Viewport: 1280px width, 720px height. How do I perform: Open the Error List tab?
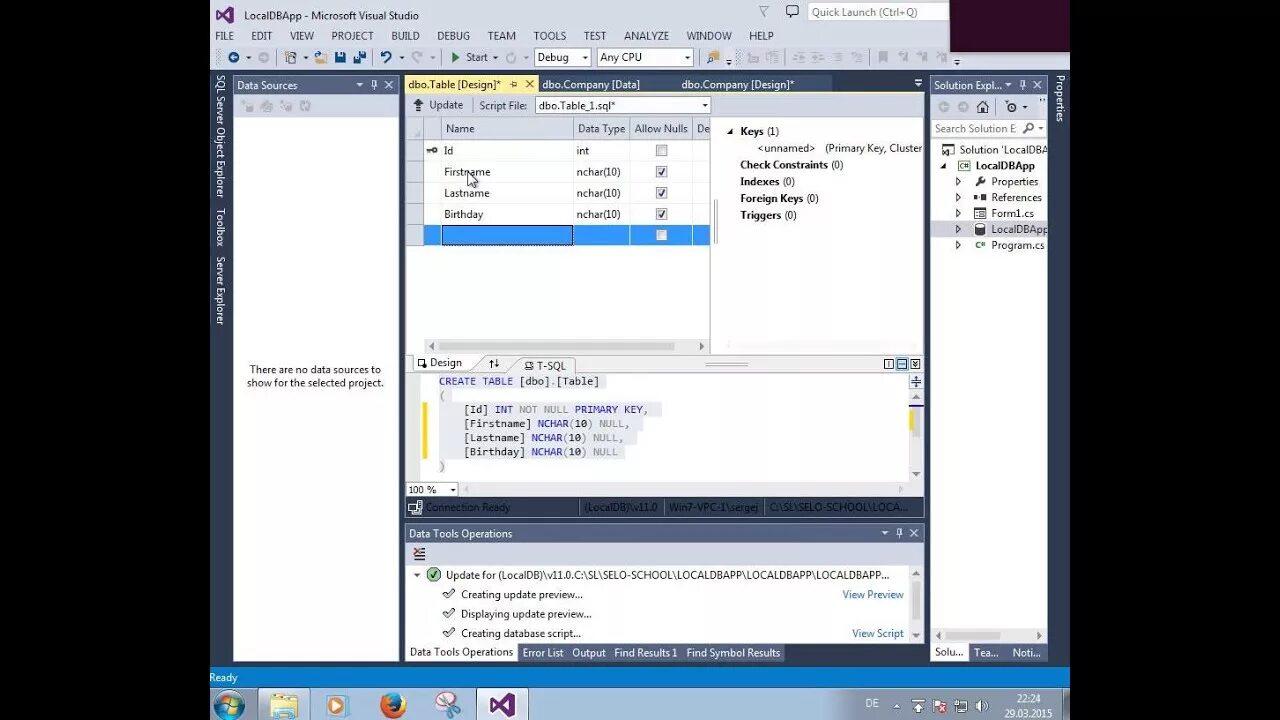[x=543, y=653]
